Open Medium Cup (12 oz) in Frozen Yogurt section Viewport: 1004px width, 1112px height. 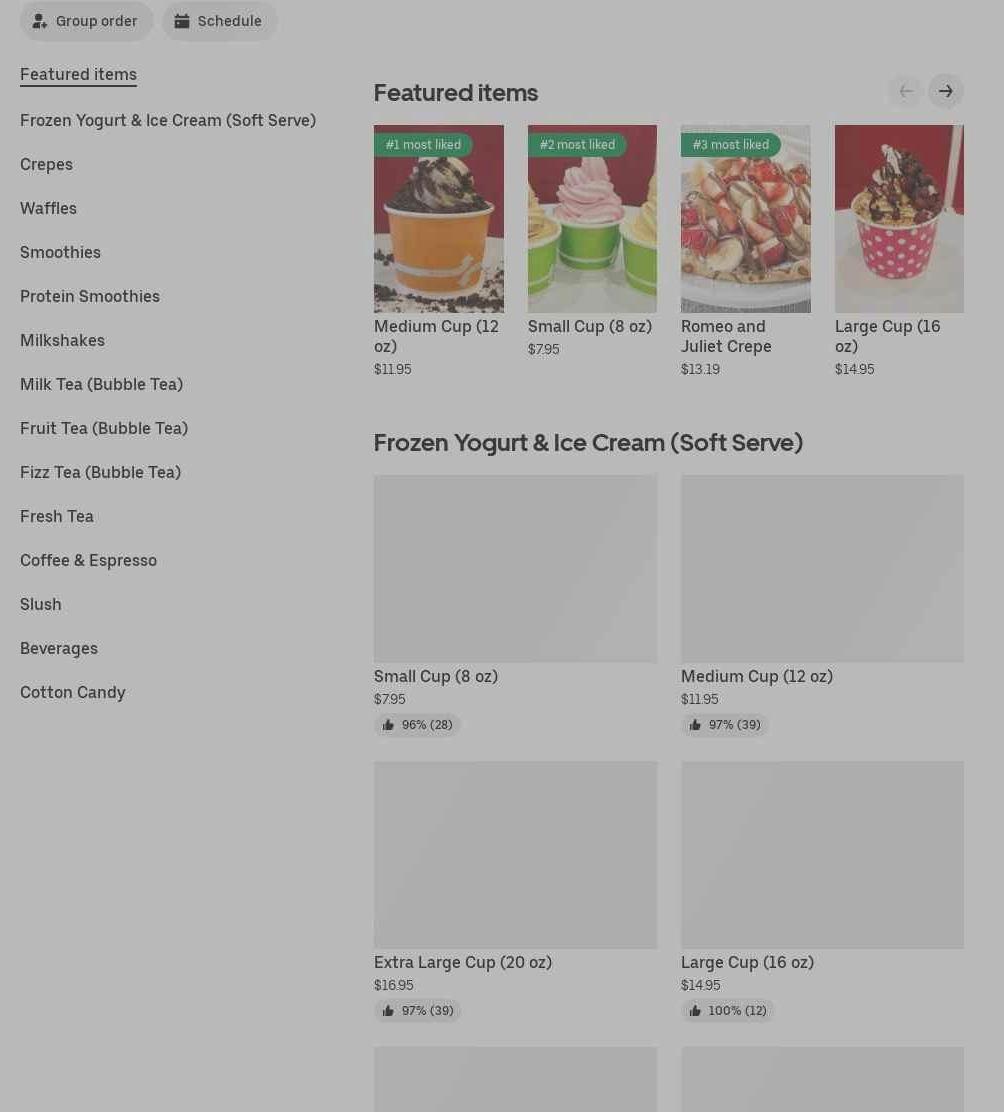[x=757, y=677]
